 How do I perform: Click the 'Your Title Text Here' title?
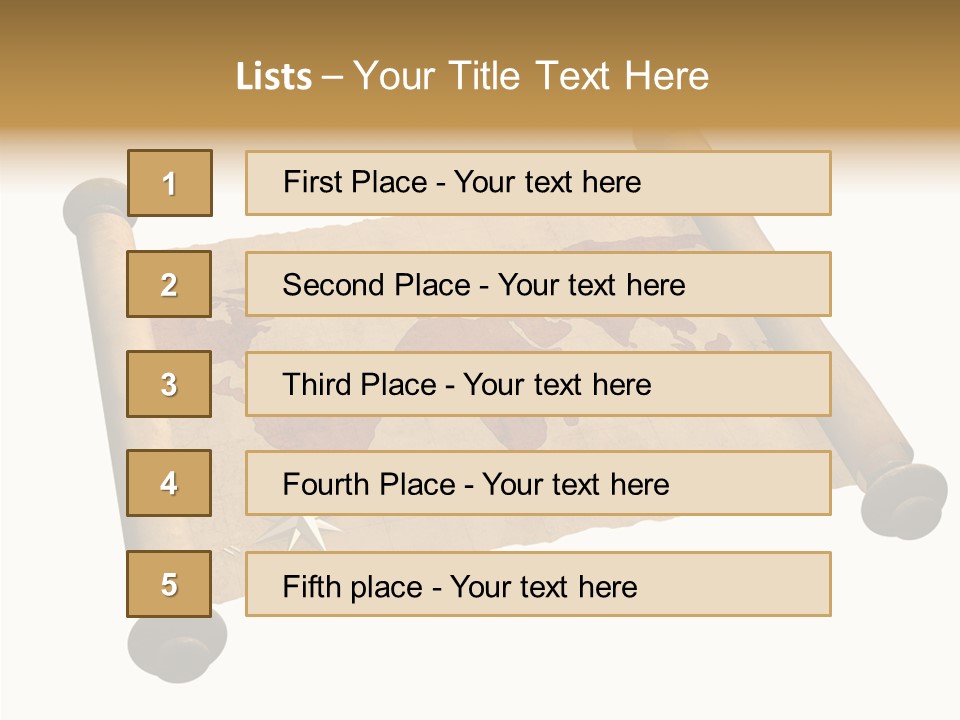(530, 76)
